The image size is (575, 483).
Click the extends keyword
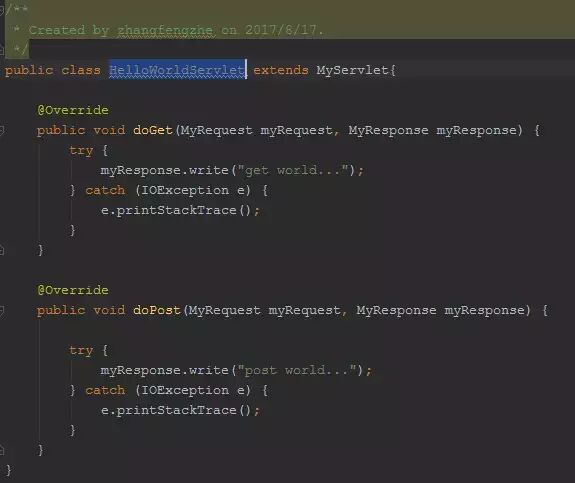tap(281, 70)
